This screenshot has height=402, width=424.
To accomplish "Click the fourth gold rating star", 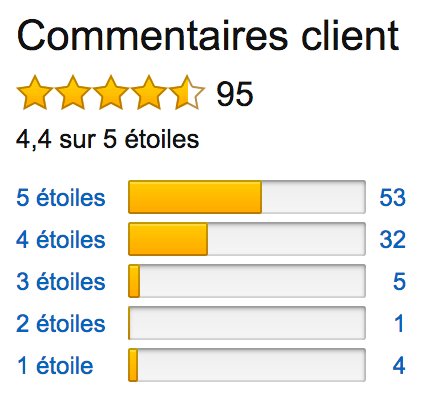I will coord(149,93).
